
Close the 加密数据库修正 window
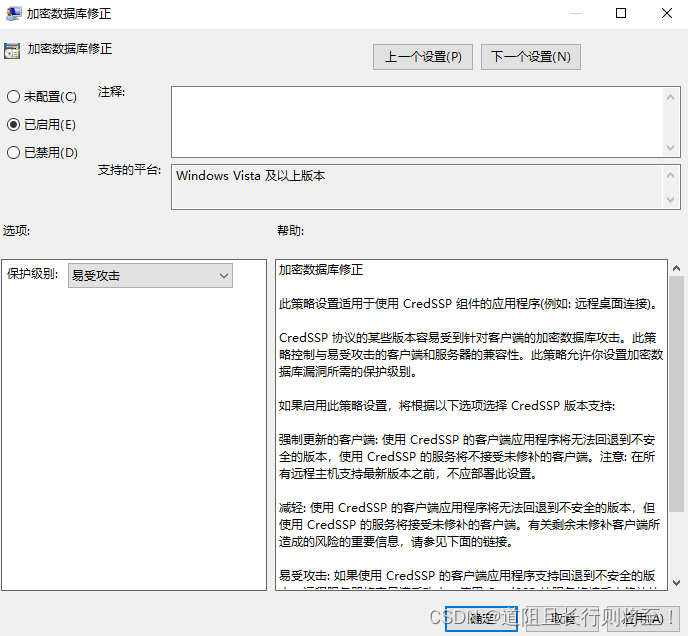coord(667,13)
